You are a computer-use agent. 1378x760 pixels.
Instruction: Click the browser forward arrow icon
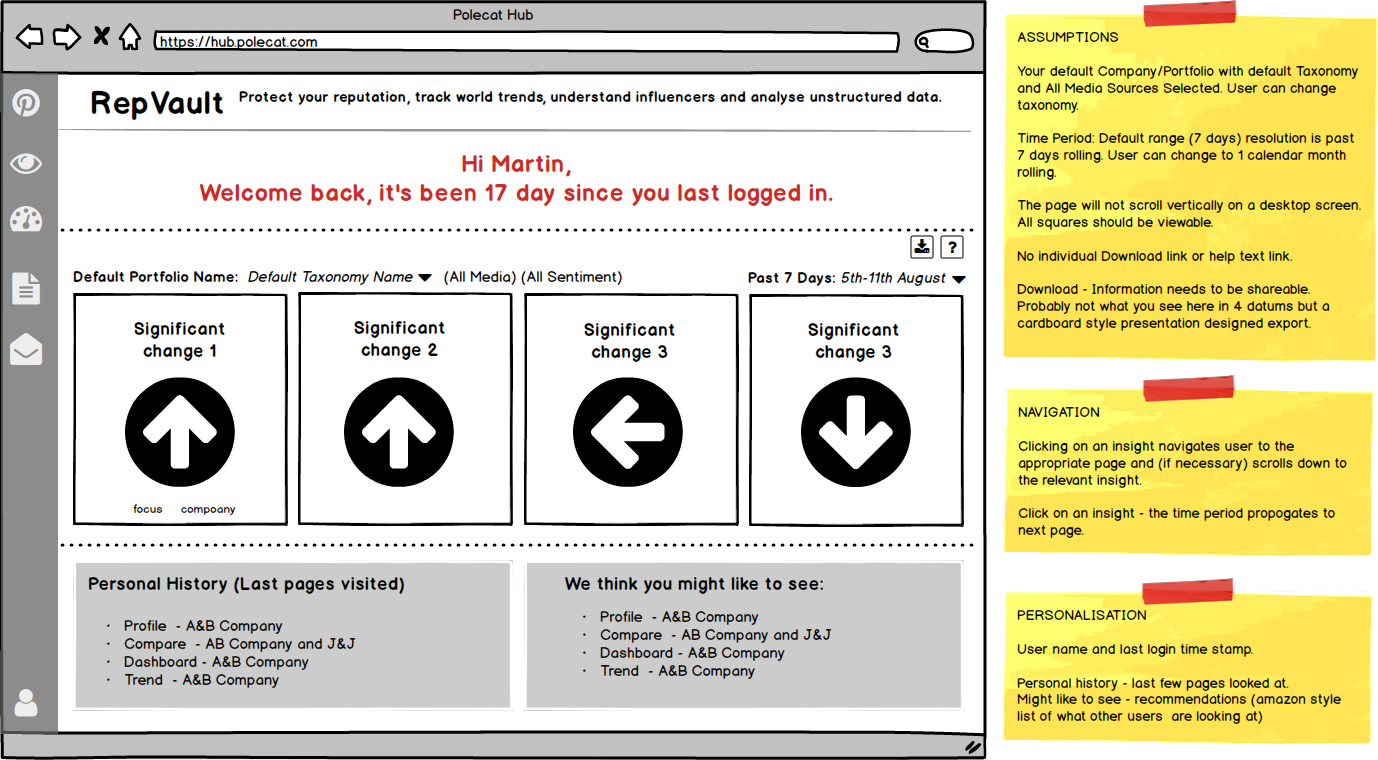tap(67, 36)
